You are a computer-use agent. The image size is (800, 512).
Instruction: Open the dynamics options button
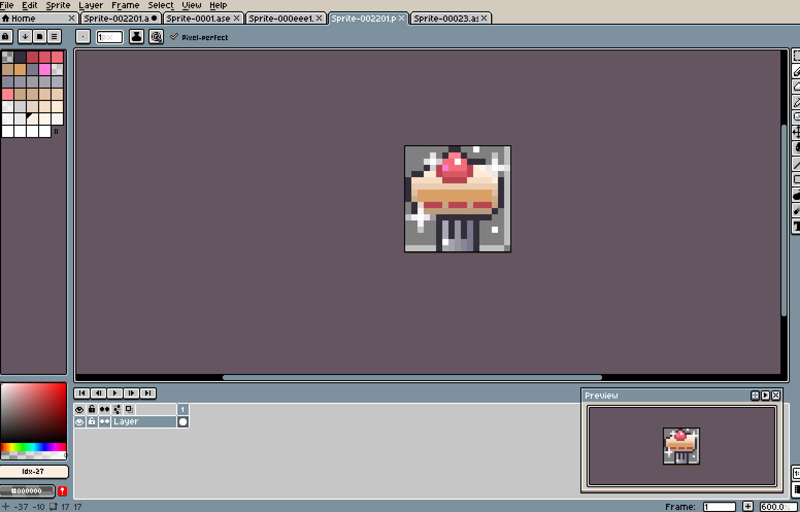pos(156,37)
